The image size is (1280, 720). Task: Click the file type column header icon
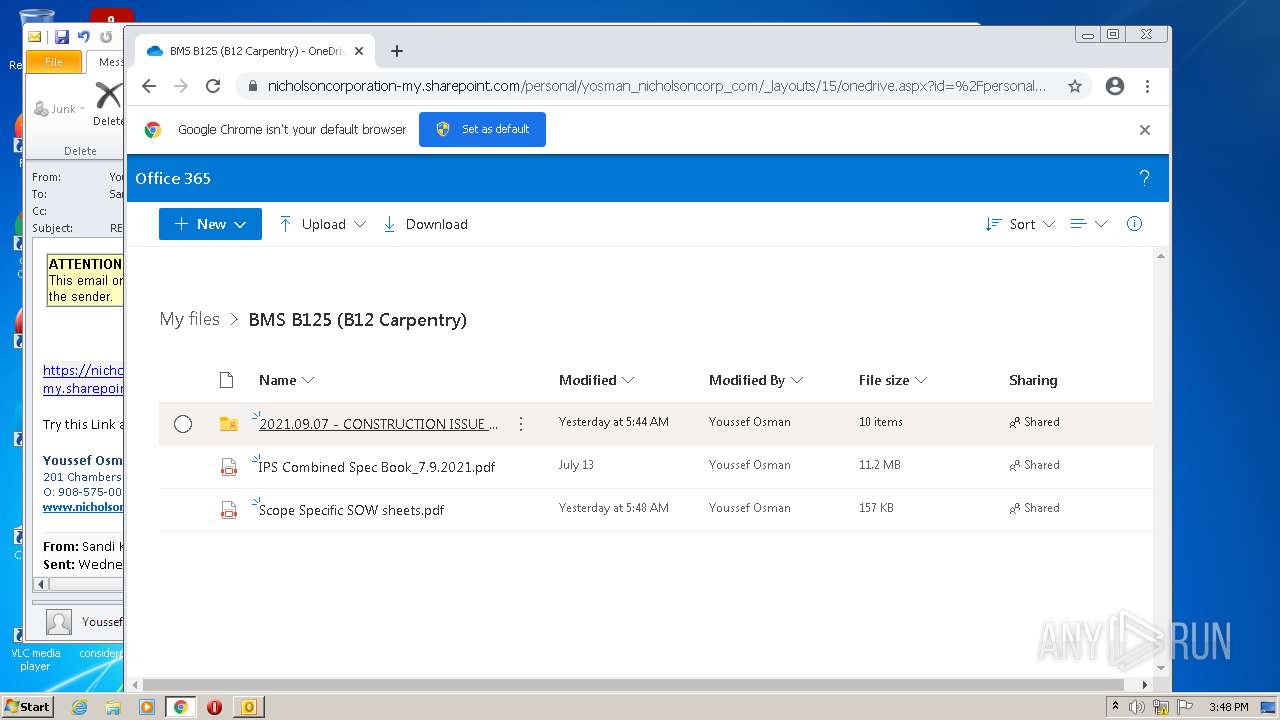coord(226,380)
